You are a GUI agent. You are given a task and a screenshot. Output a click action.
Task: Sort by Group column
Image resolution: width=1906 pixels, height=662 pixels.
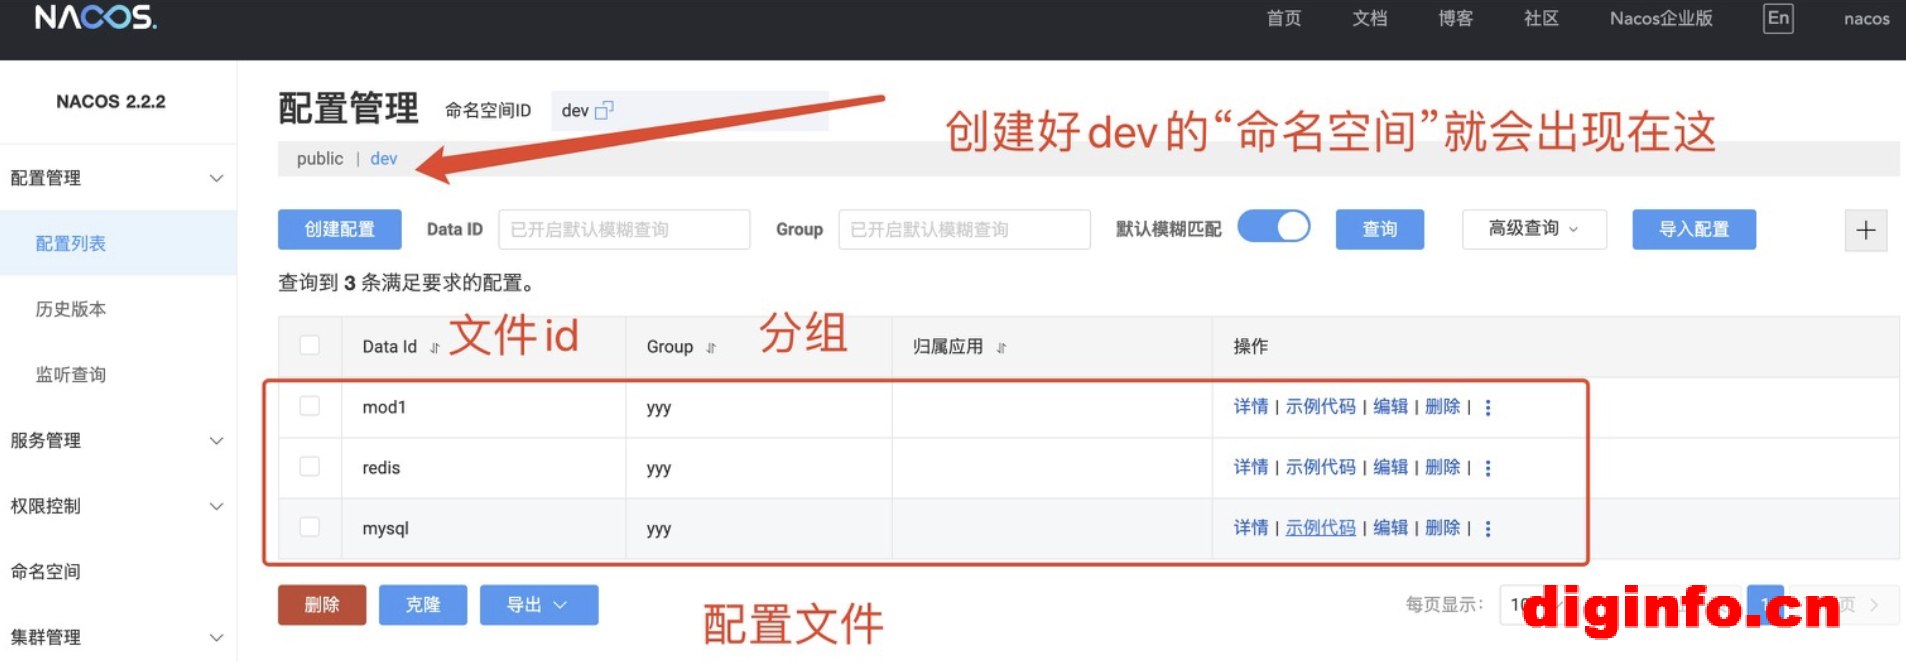[711, 348]
